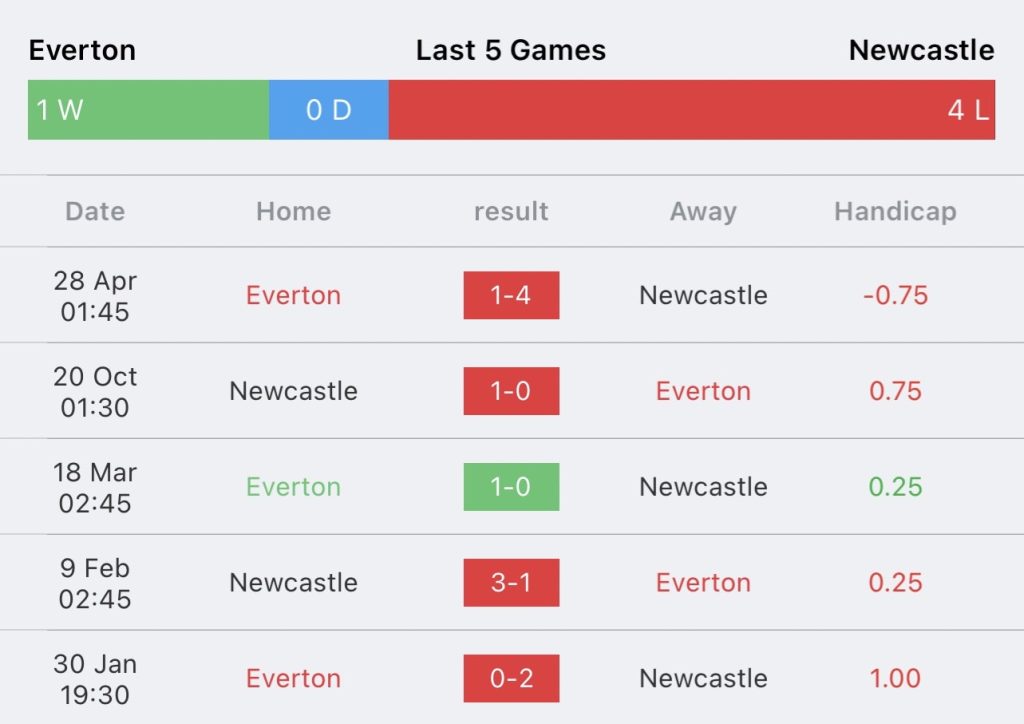The image size is (1024, 724).
Task: Open the 3-1 result badge
Action: coord(511,582)
